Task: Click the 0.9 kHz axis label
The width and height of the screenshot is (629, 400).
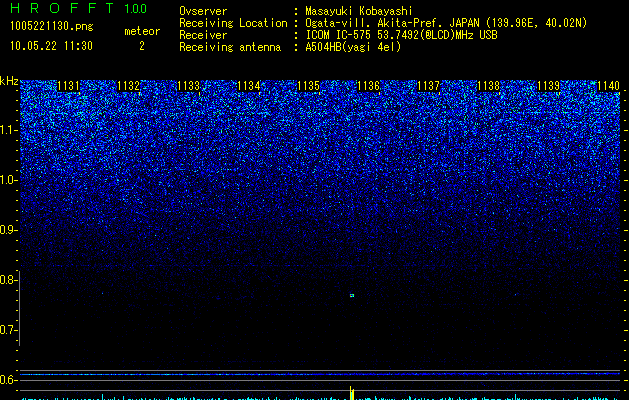Action: (8, 230)
